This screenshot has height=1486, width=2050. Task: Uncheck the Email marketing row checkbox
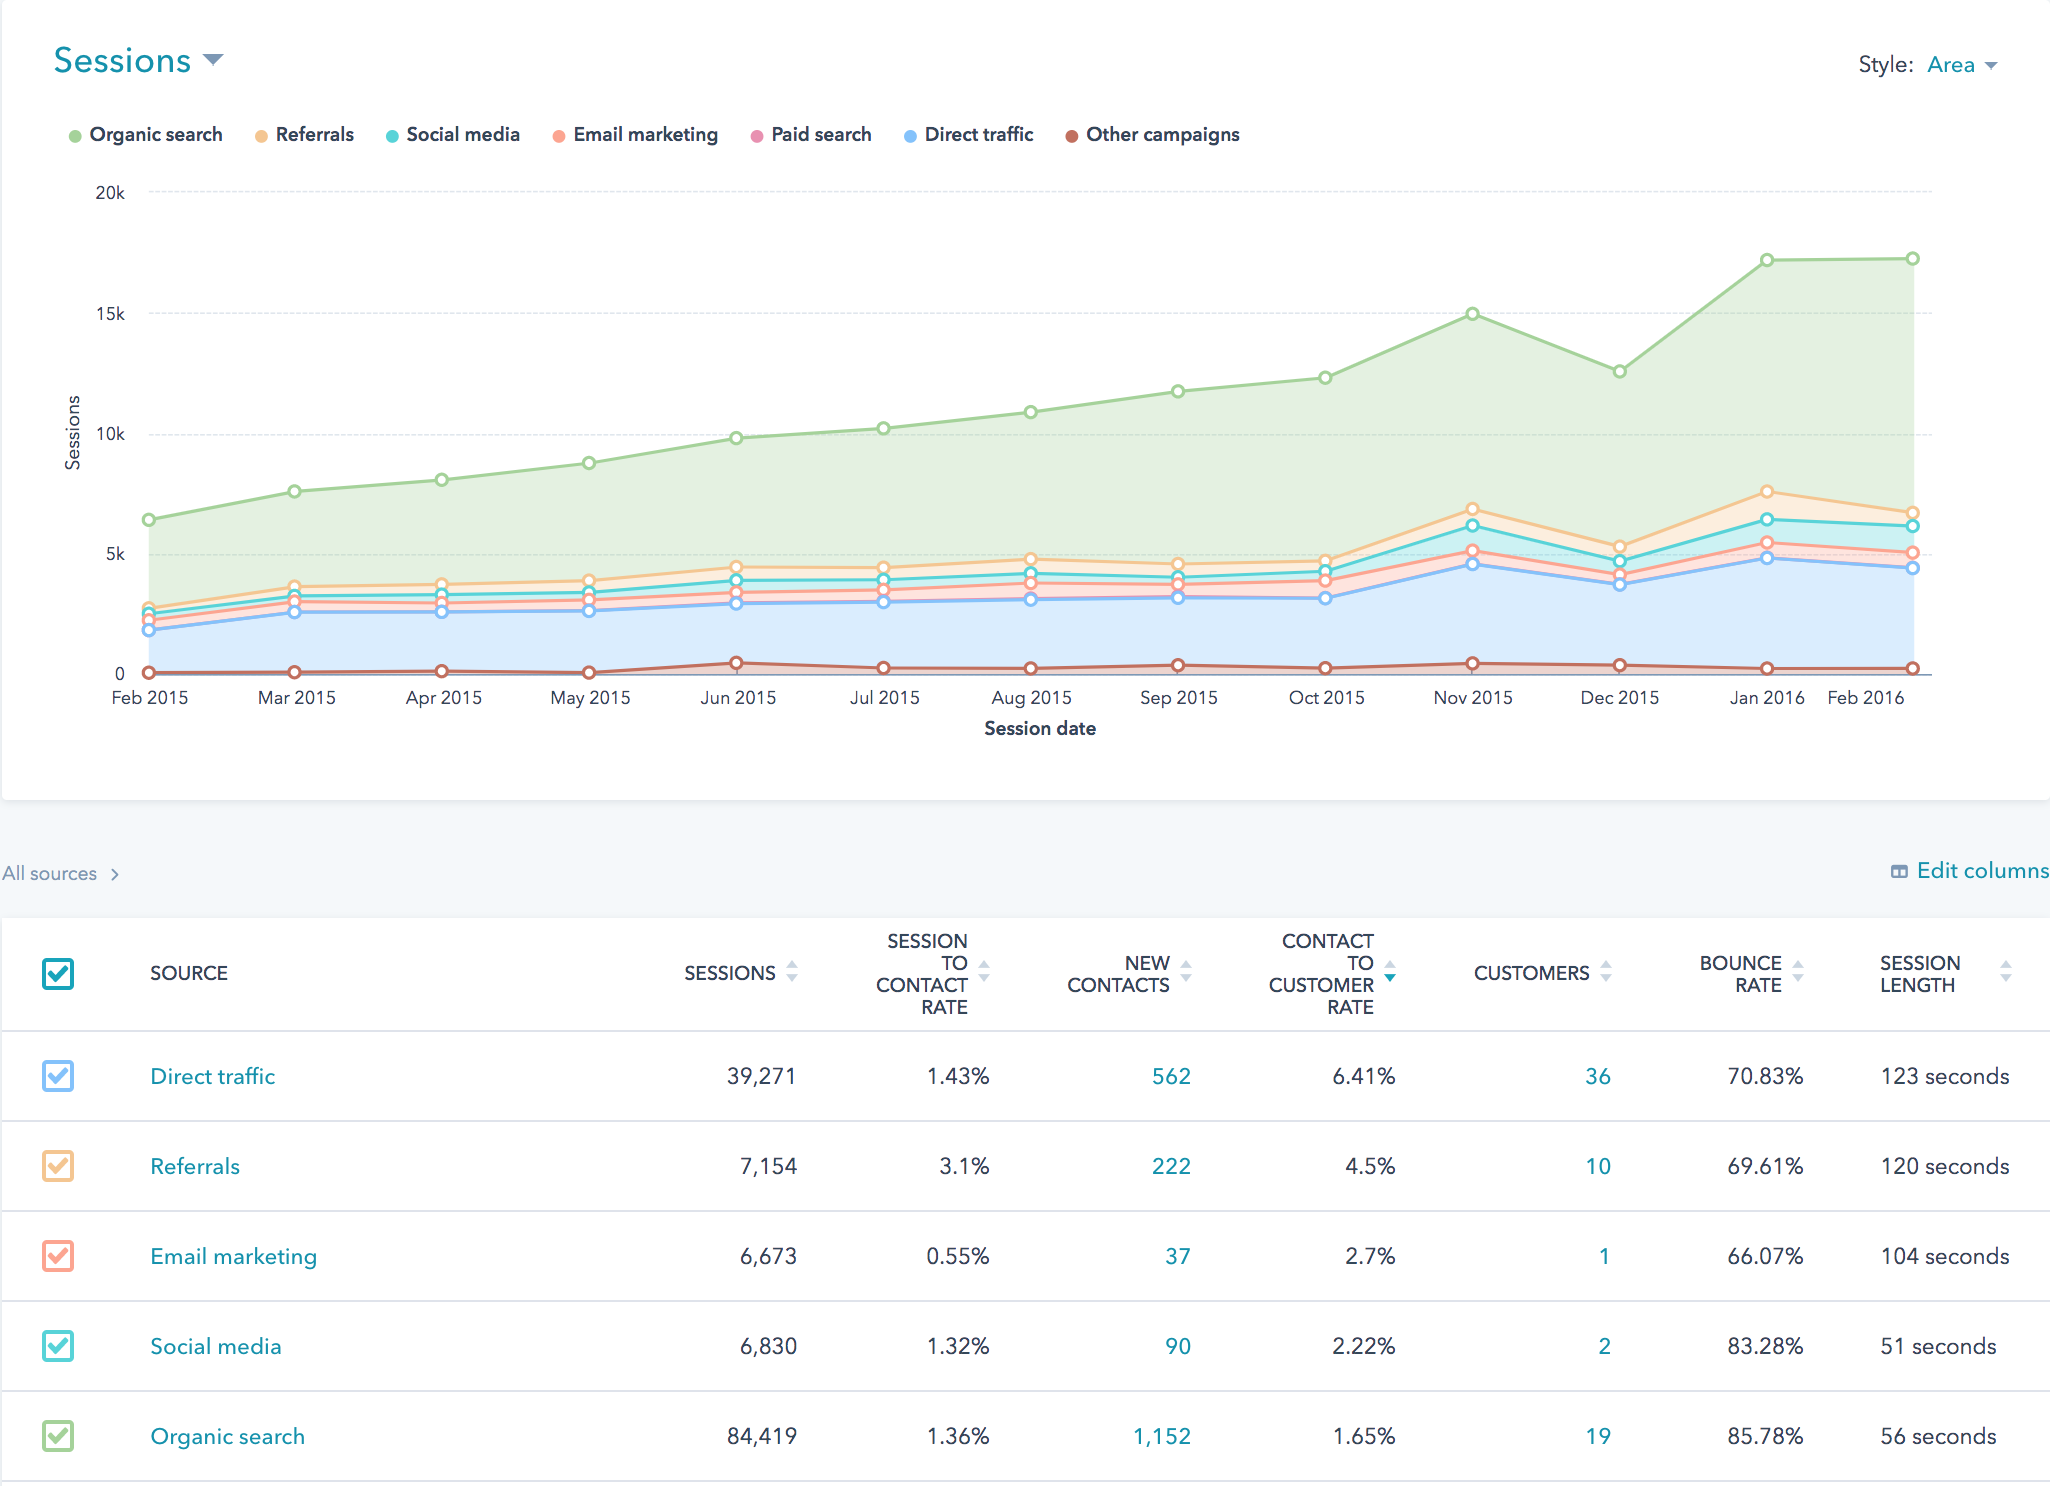(58, 1256)
